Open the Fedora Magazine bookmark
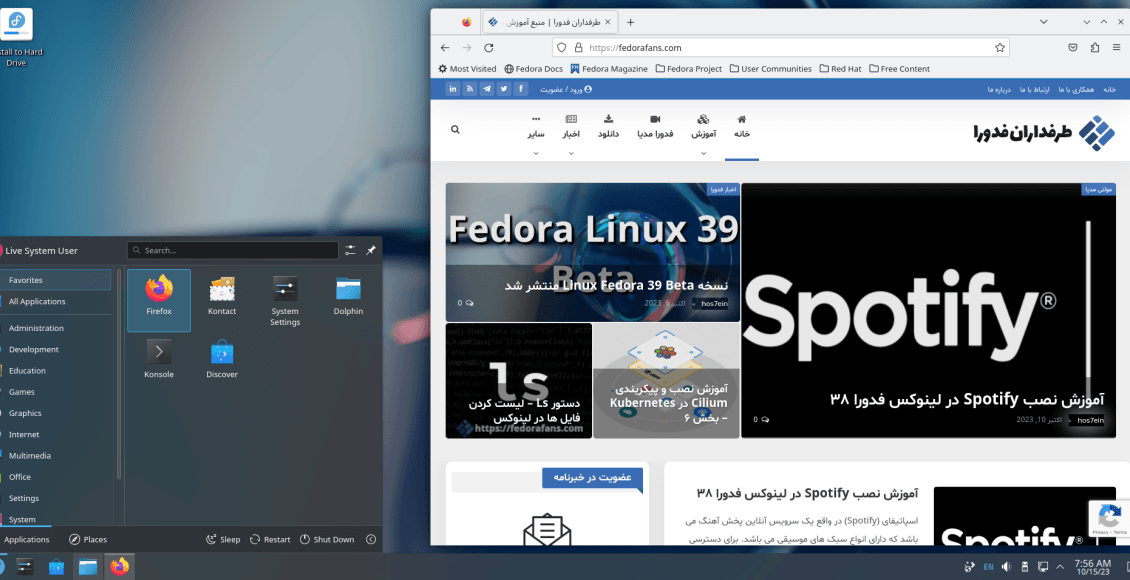The image size is (1130, 580). point(608,68)
